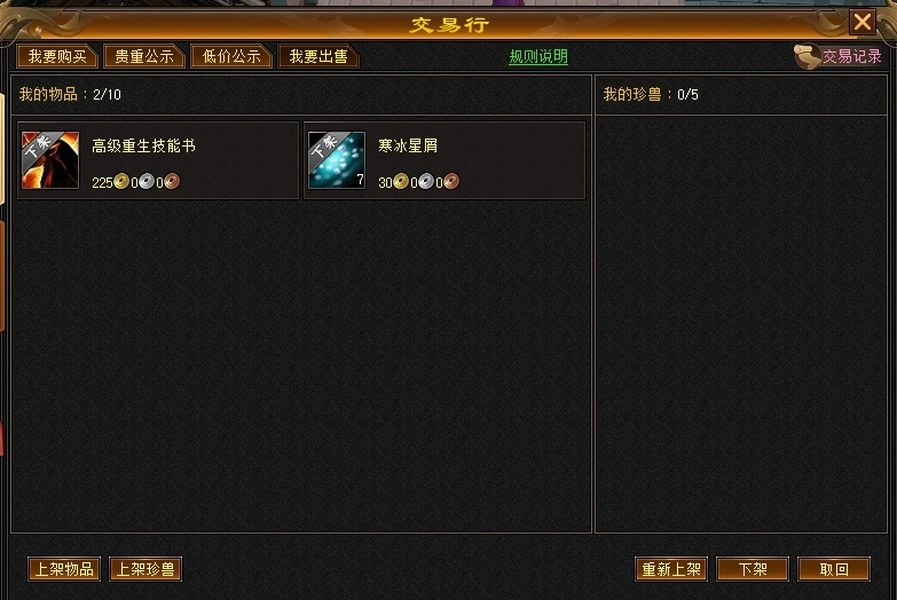Open the 规则说明 link
897x600 pixels.
click(x=538, y=57)
